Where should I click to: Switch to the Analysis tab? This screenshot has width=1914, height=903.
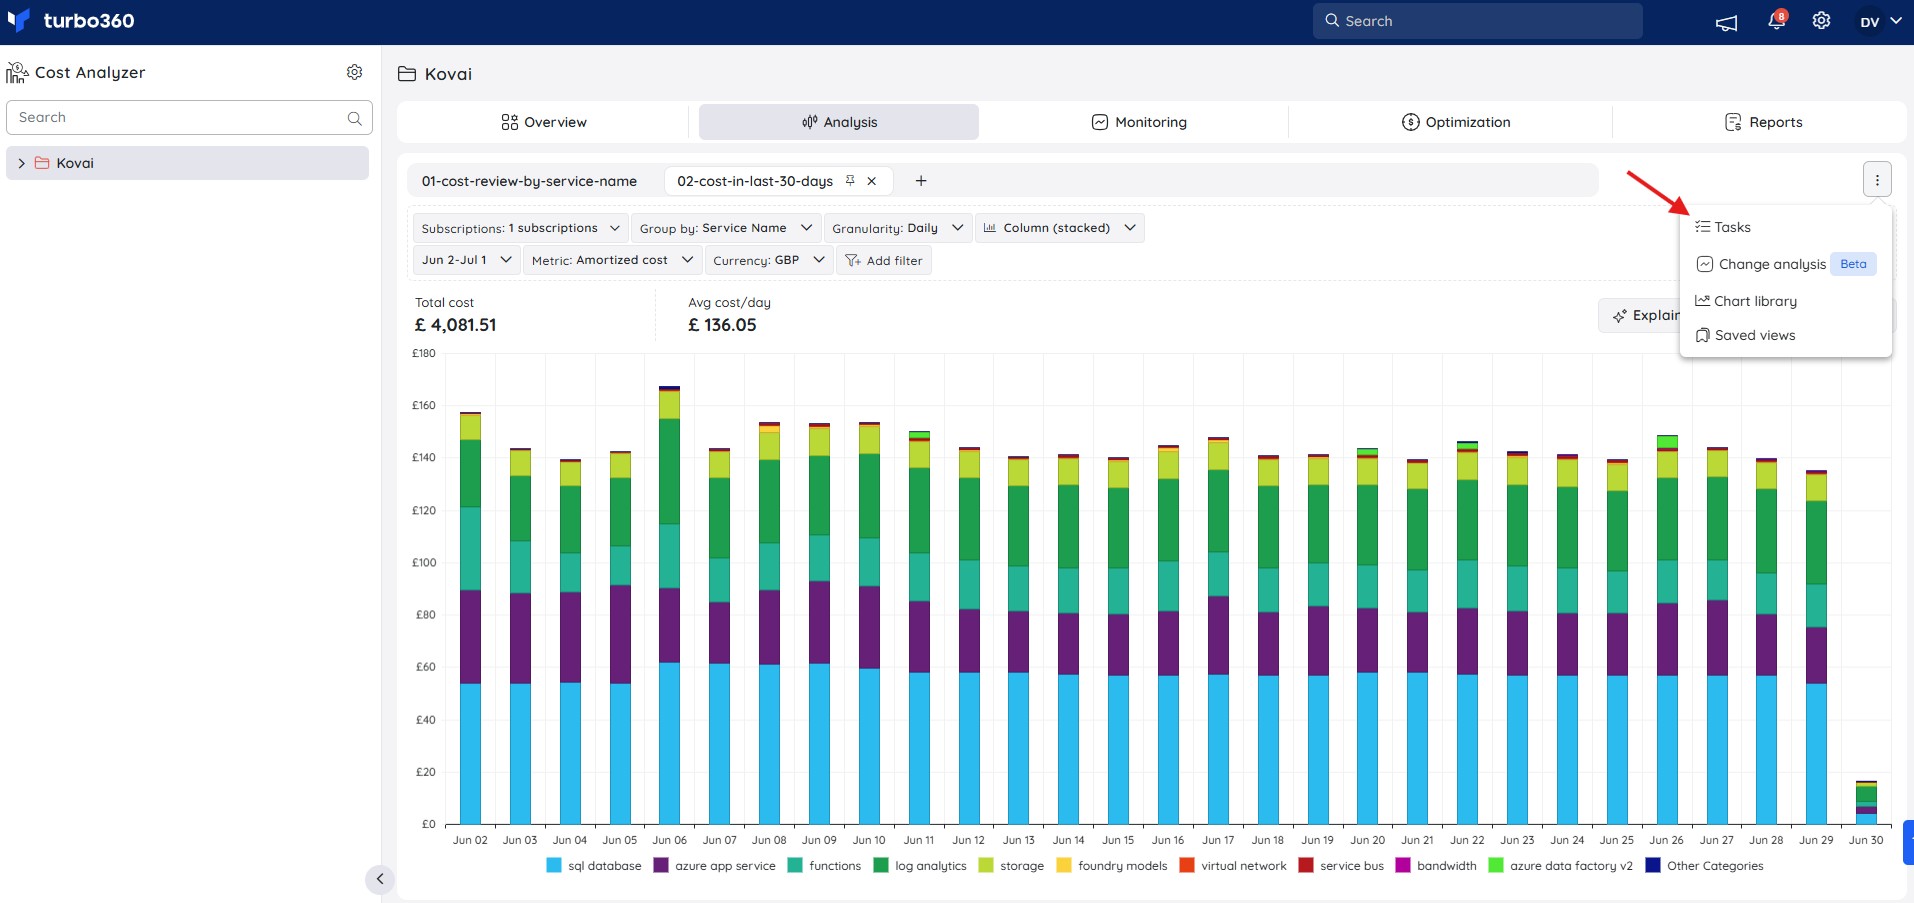839,122
